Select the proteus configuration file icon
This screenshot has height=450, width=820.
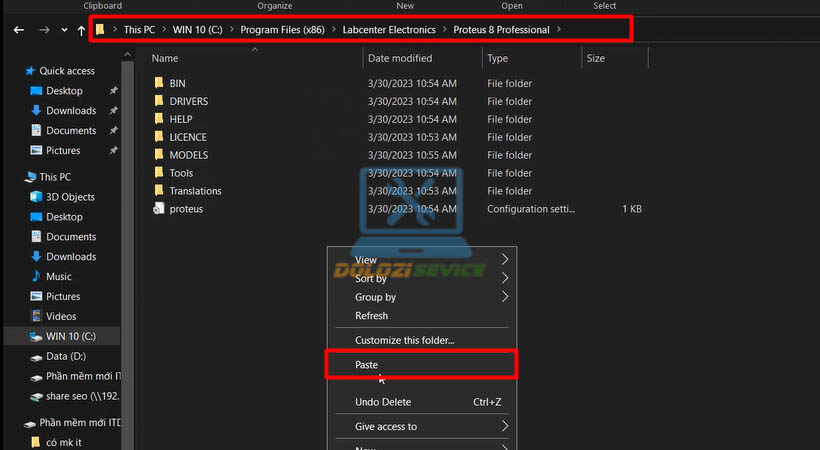(x=158, y=209)
